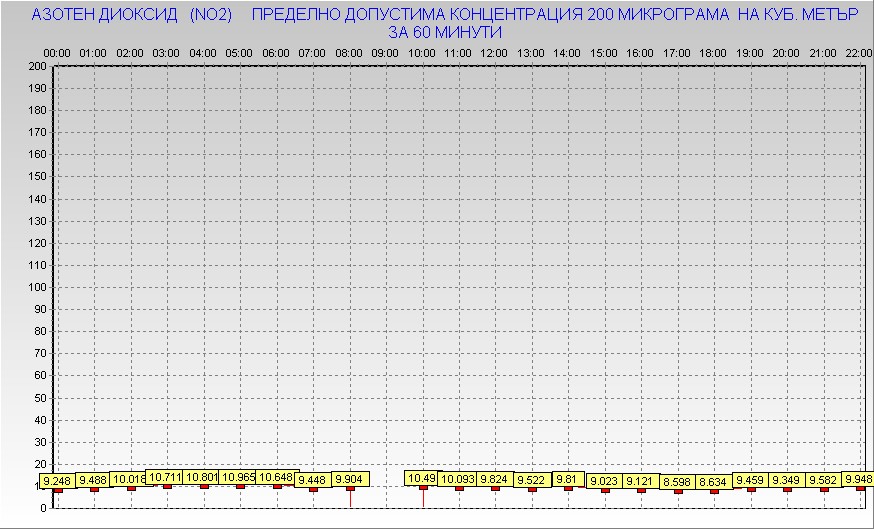This screenshot has height=529, width=874.
Task: Click the 9.023 data label
Action: pyautogui.click(x=604, y=481)
